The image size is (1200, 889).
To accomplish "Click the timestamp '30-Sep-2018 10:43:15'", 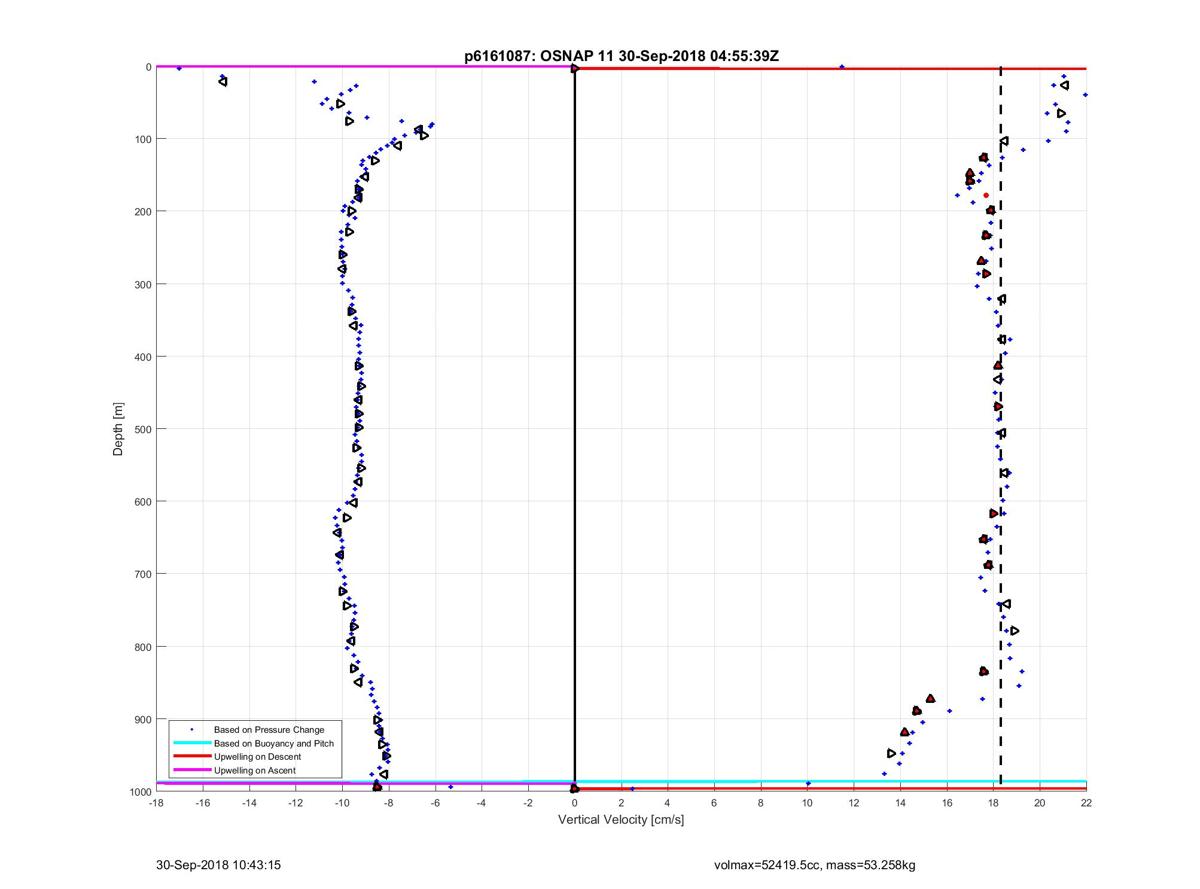I will [218, 865].
